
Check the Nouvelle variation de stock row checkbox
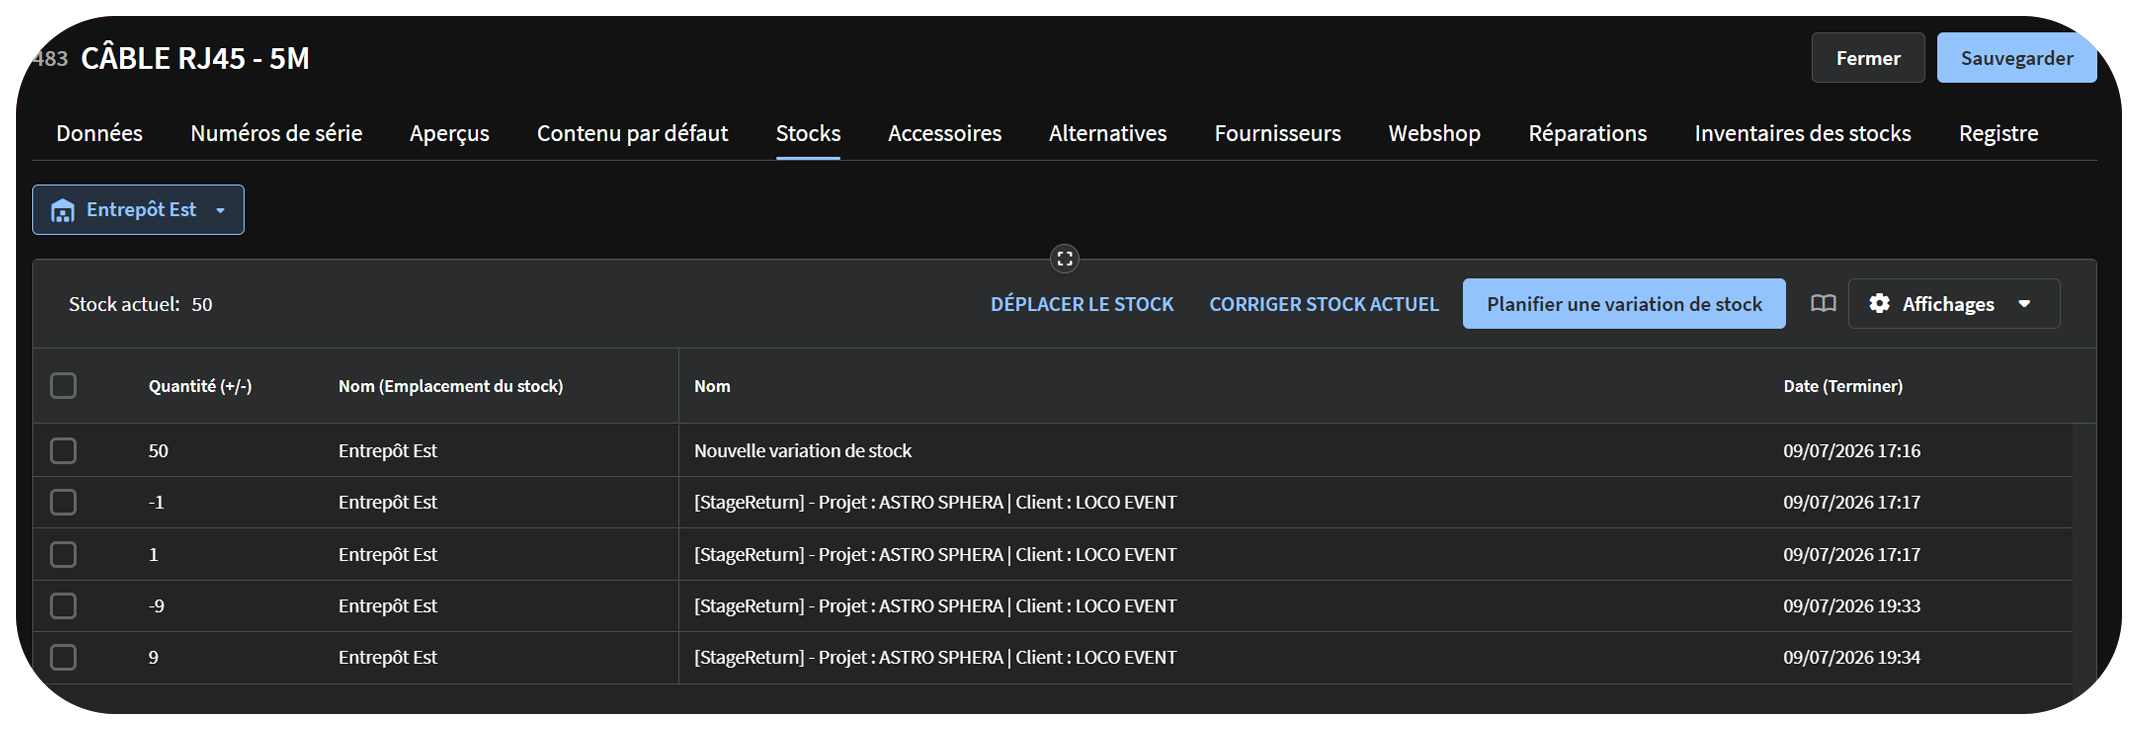click(x=63, y=451)
